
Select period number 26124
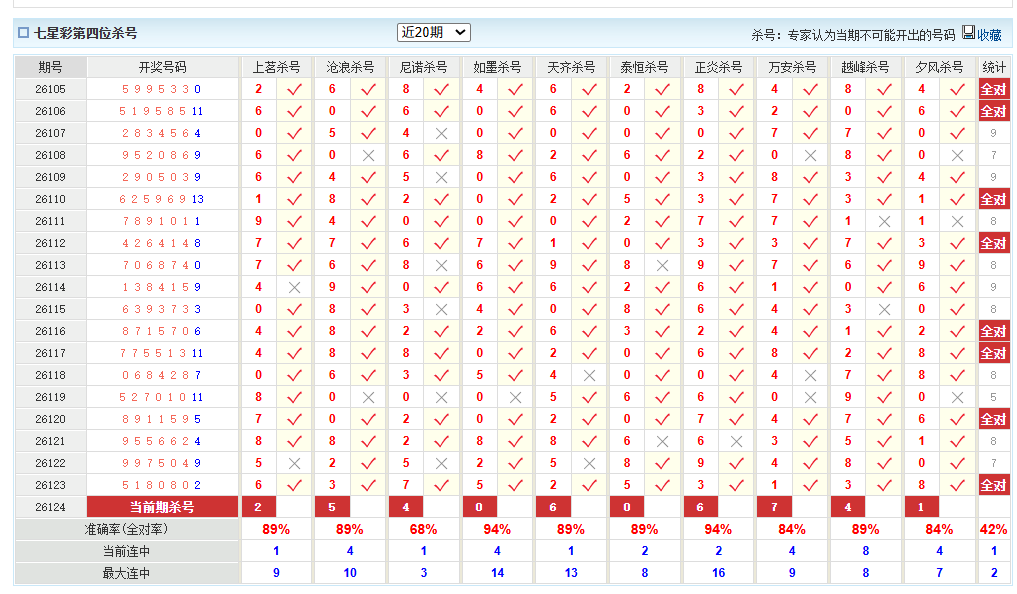click(x=51, y=506)
